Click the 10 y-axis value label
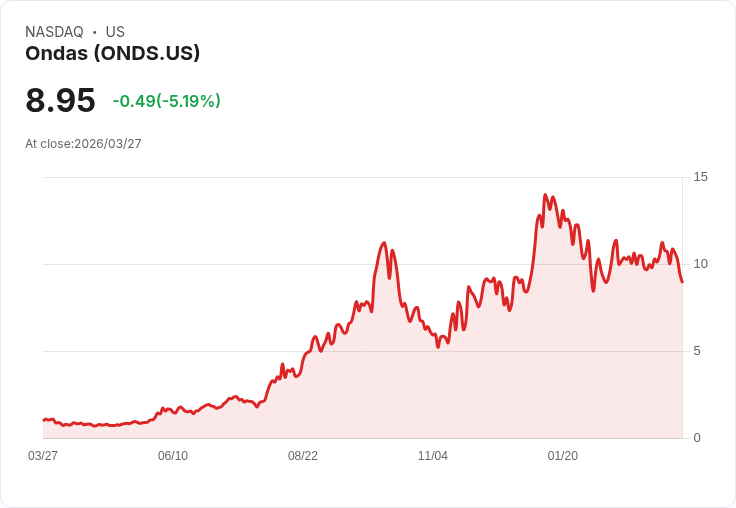Screen dimensions: 736x508 (x=701, y=264)
